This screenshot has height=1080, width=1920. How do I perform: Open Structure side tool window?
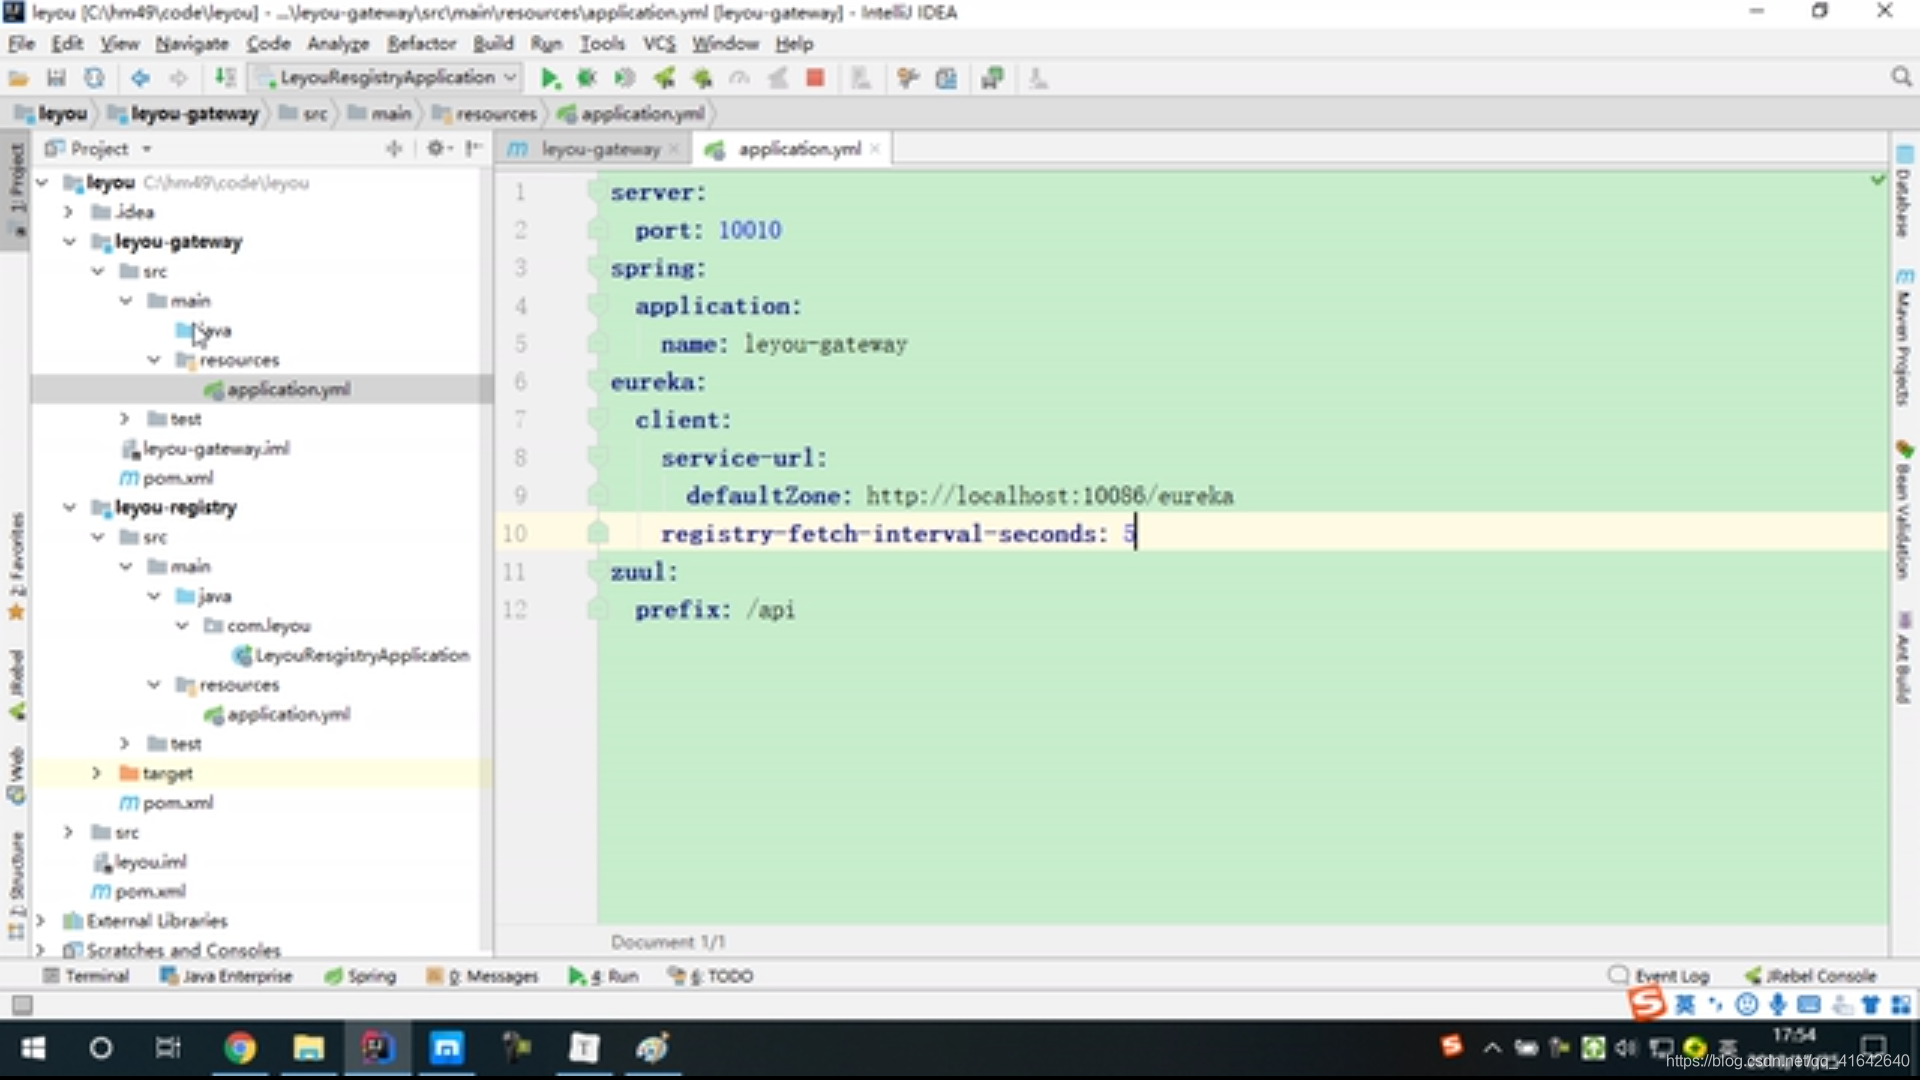click(16, 885)
